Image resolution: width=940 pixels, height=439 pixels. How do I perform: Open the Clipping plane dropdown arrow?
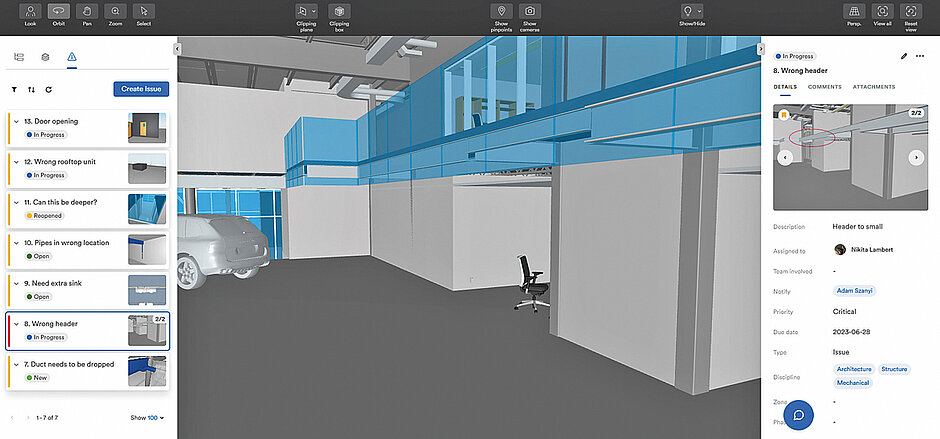click(x=315, y=11)
